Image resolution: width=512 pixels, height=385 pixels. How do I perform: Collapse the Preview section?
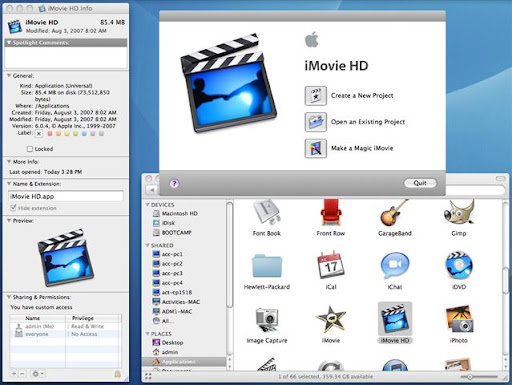[x=9, y=221]
